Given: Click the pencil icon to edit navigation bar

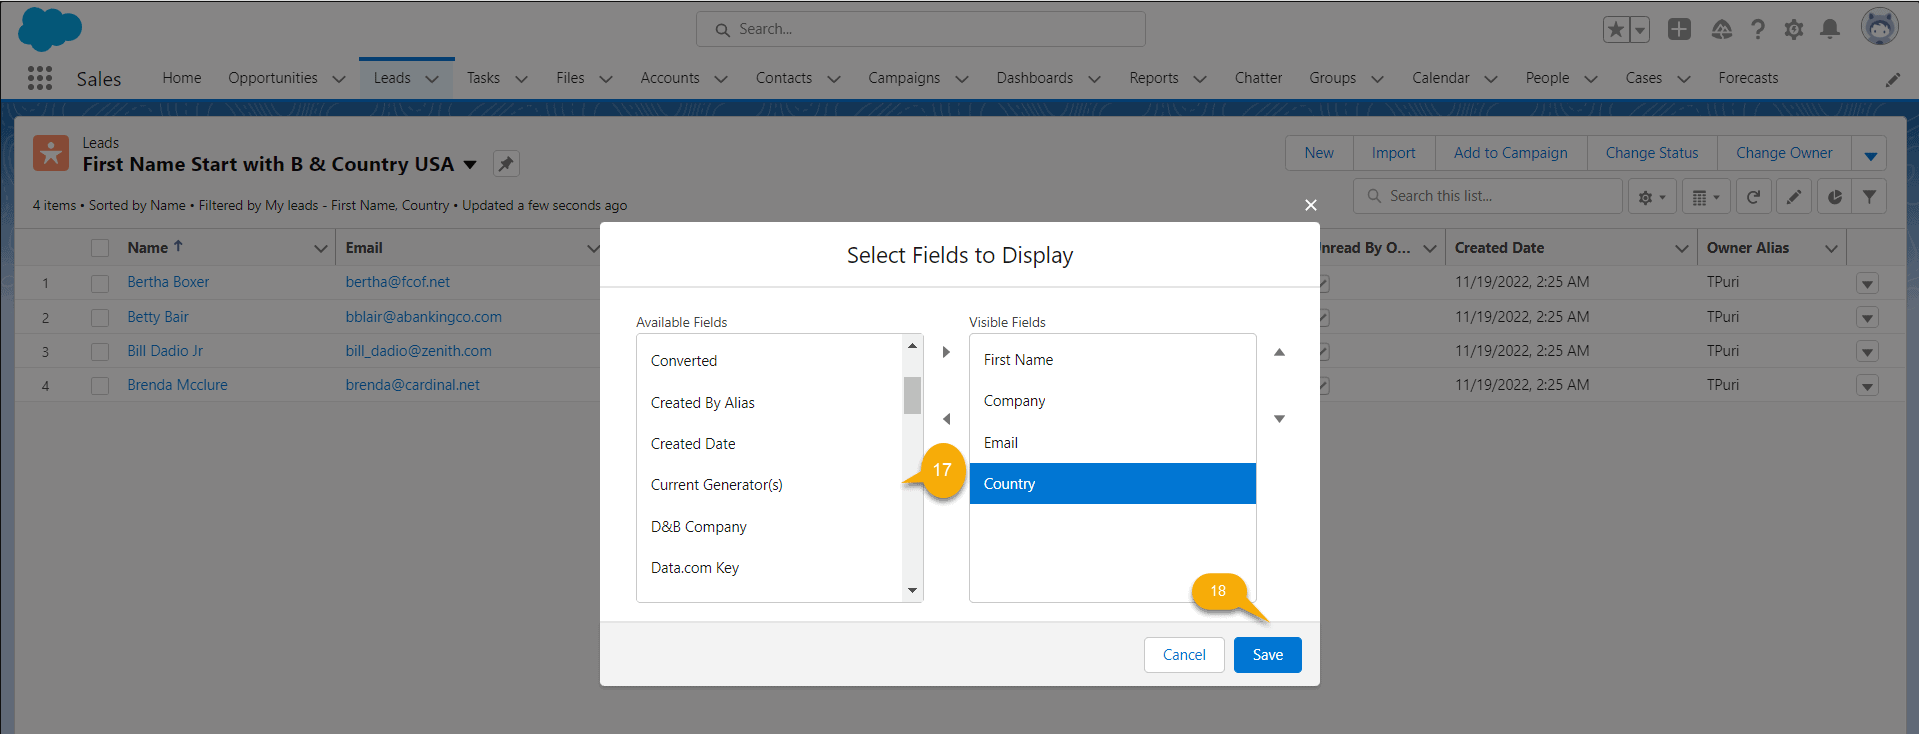Looking at the screenshot, I should [1893, 79].
